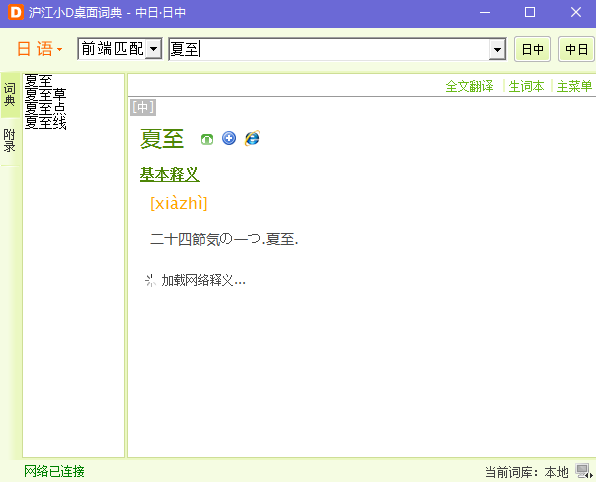Image resolution: width=596 pixels, height=482 pixels.
Task: Click the definition 二十四節気の一つ.夏至.
Action: coord(224,239)
